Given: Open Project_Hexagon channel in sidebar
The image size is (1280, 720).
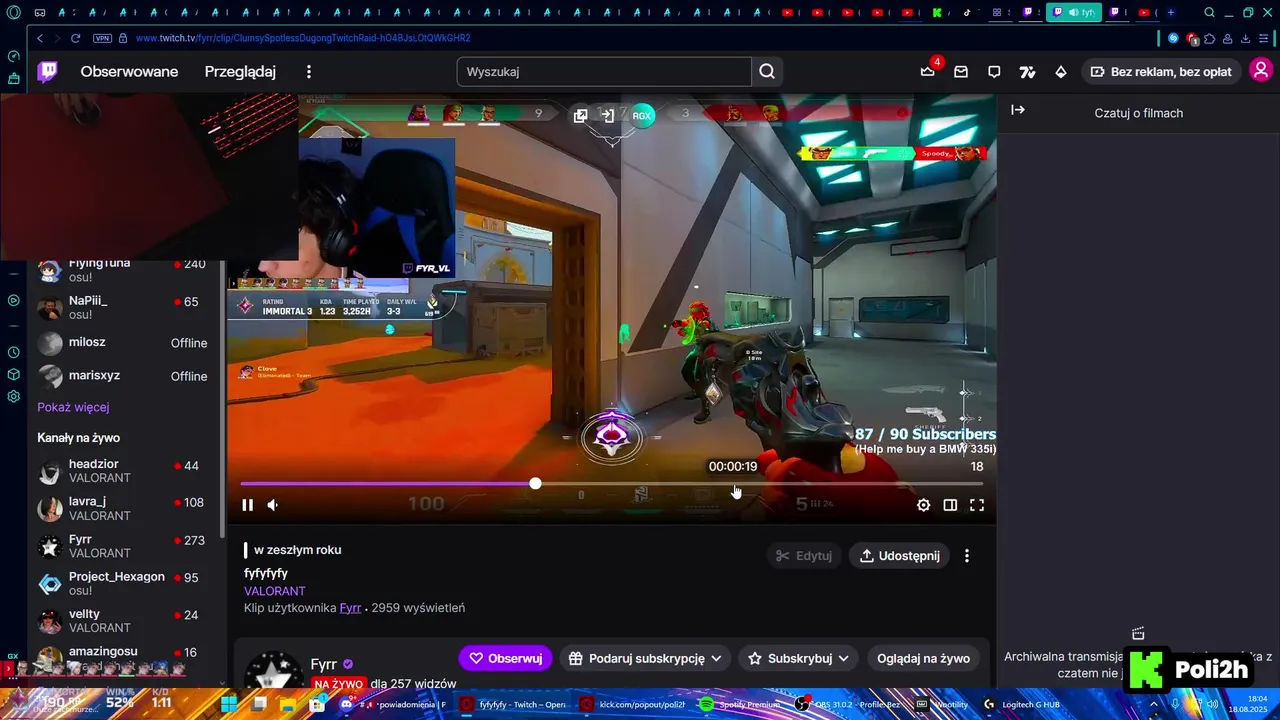Looking at the screenshot, I should click(x=122, y=583).
